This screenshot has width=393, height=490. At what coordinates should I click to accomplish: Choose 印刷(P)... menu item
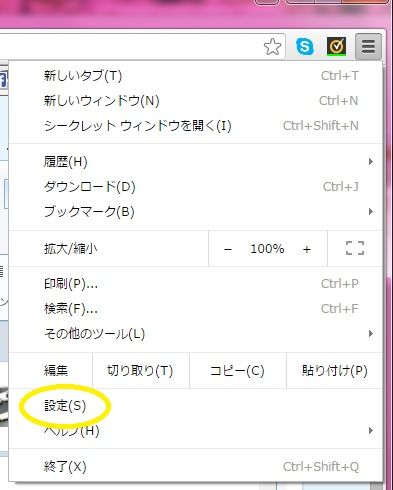point(196,284)
